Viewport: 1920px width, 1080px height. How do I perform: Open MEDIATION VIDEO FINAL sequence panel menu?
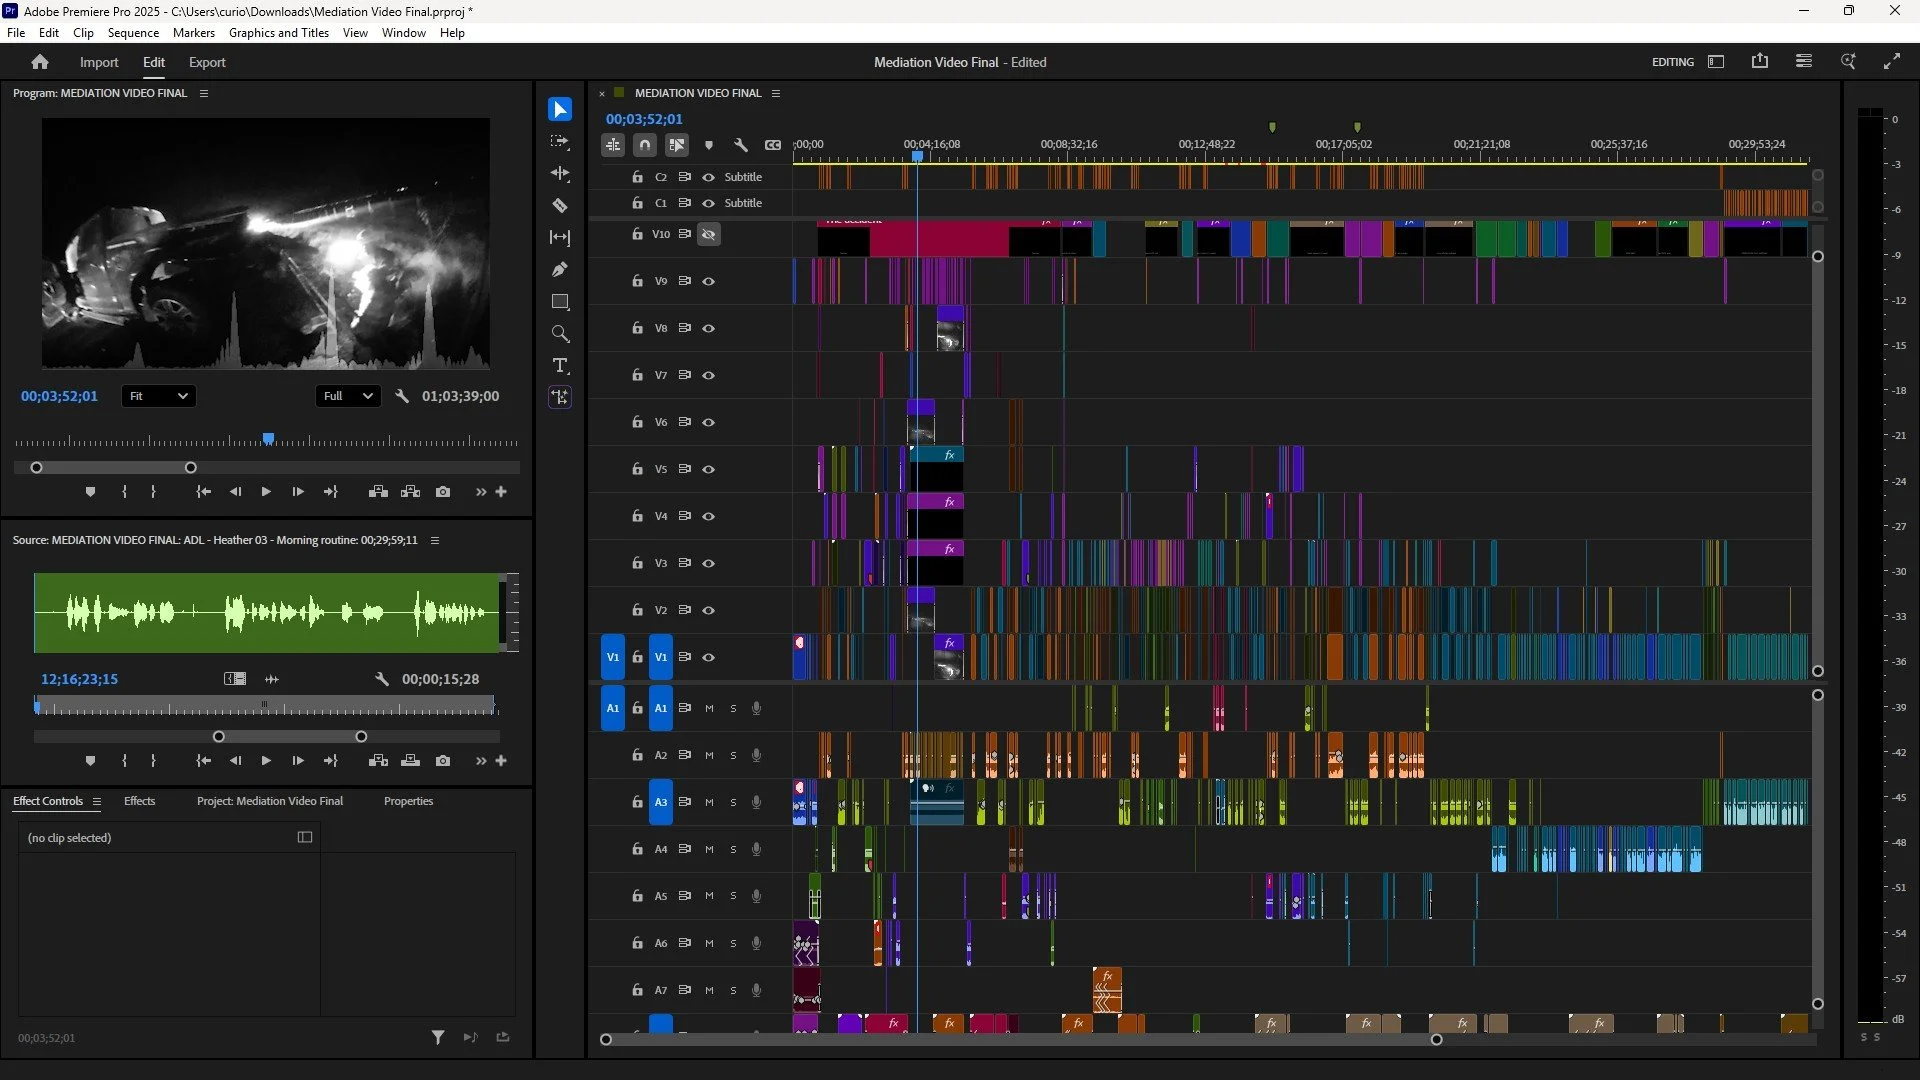coord(776,93)
